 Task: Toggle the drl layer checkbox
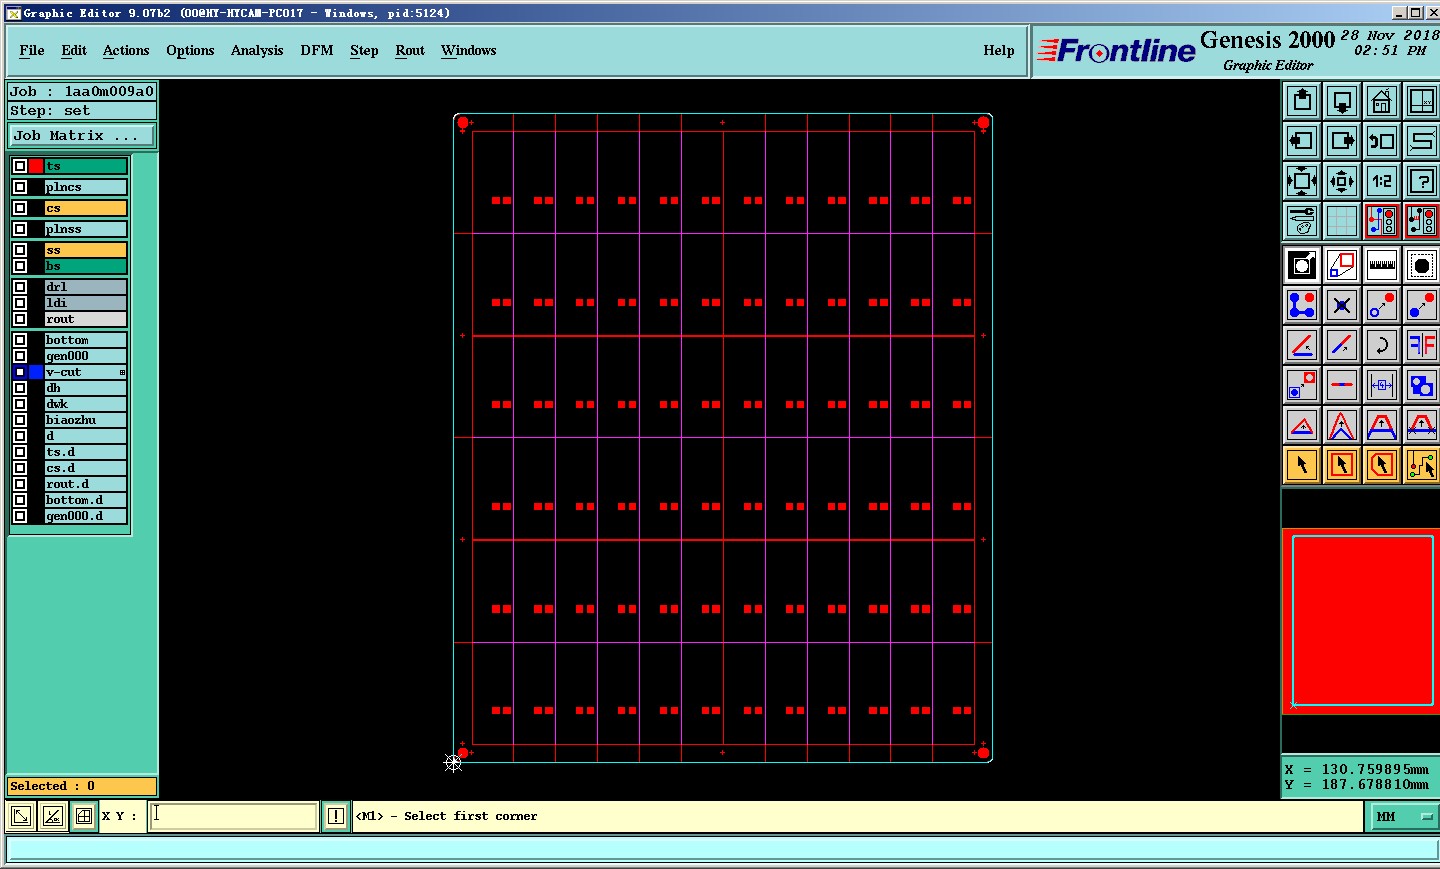[20, 287]
